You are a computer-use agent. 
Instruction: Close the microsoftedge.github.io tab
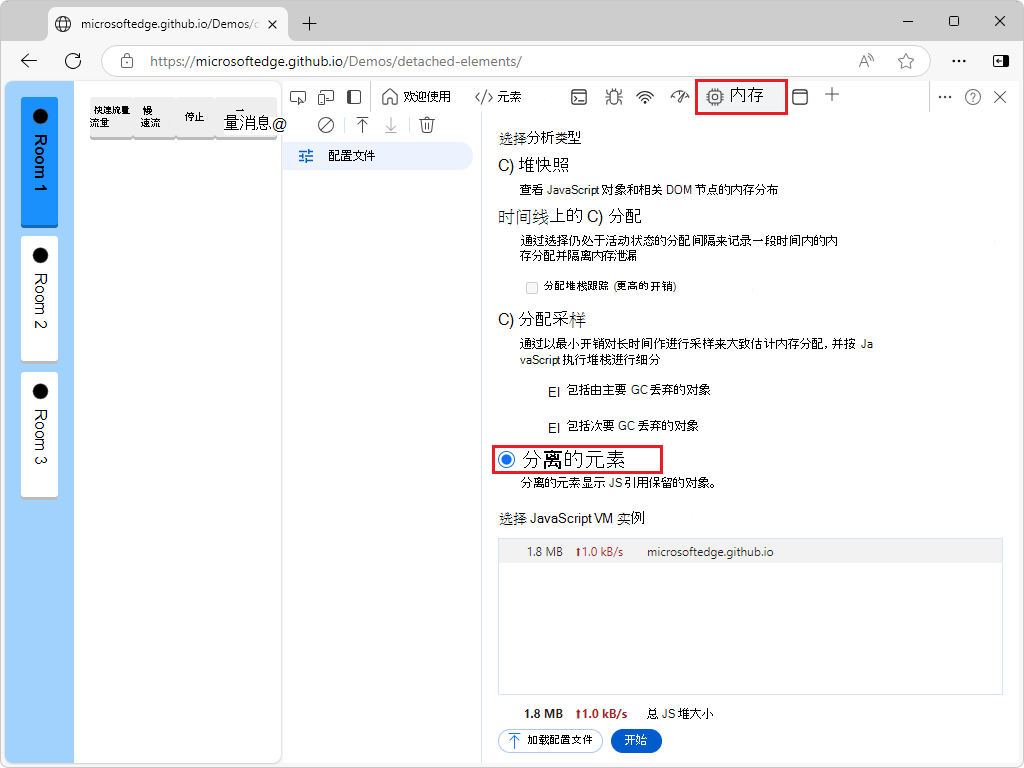pos(272,24)
